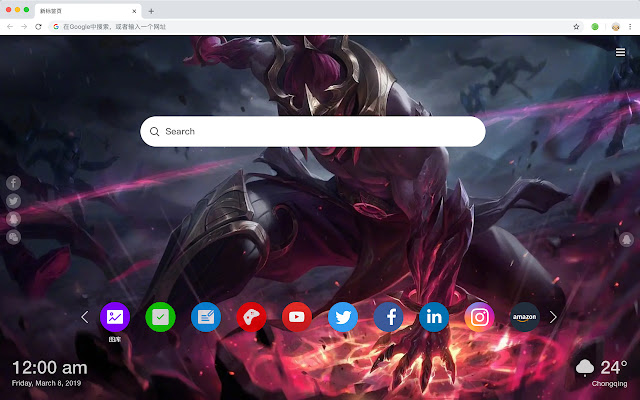Open the Amazon shortcut

[525, 317]
